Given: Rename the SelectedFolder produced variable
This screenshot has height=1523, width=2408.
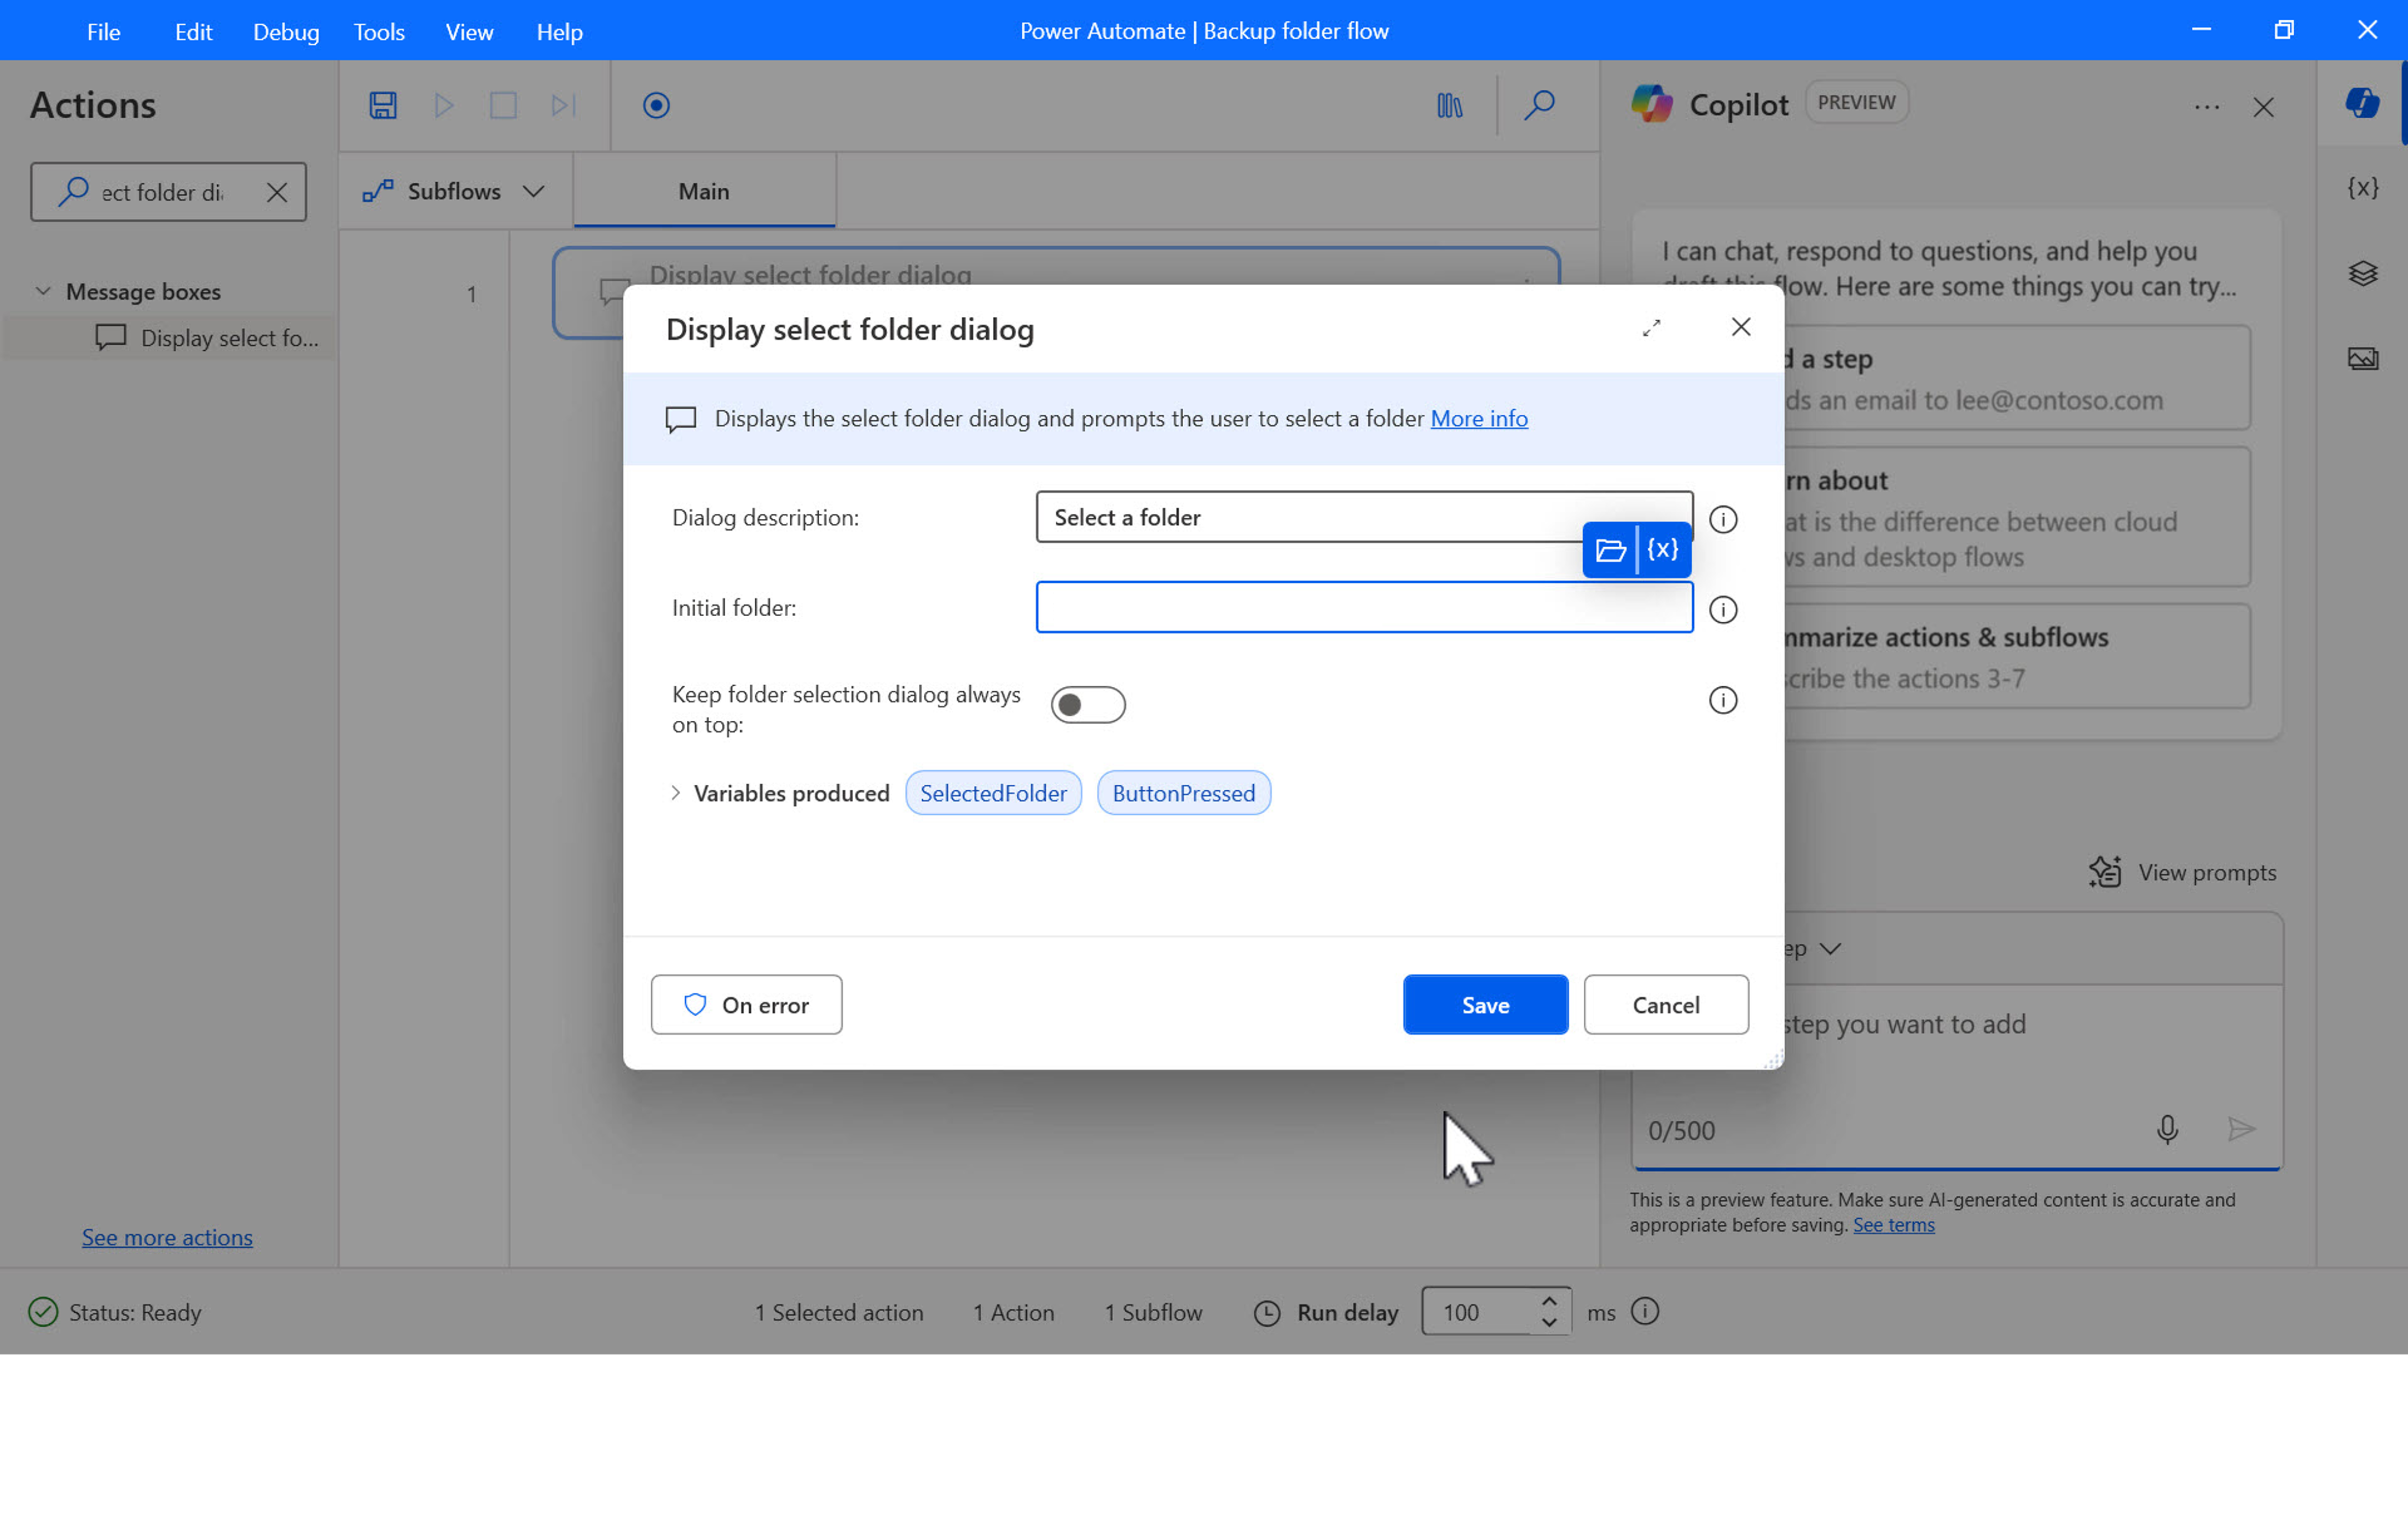Looking at the screenshot, I should [993, 793].
